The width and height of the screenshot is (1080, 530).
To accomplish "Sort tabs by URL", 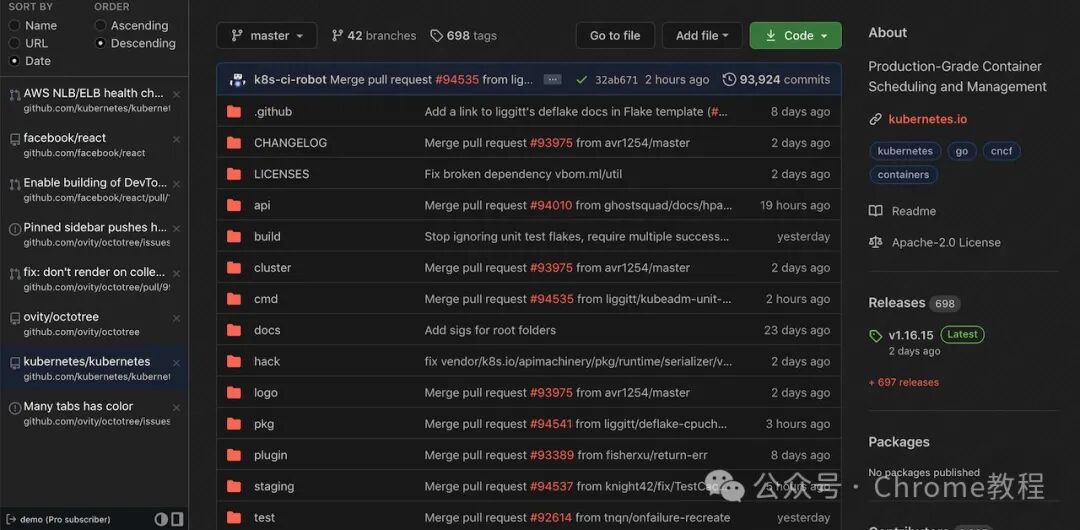I will (14, 43).
